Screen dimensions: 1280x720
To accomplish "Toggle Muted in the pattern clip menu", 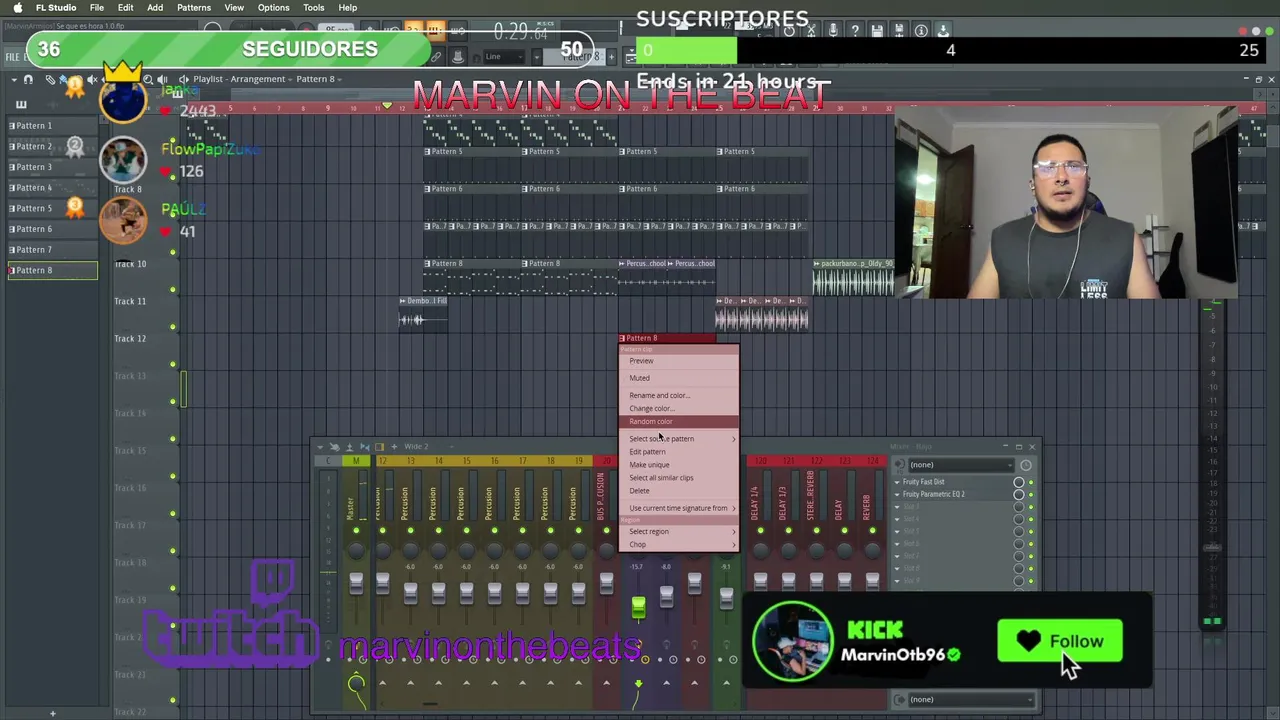I will 679,378.
